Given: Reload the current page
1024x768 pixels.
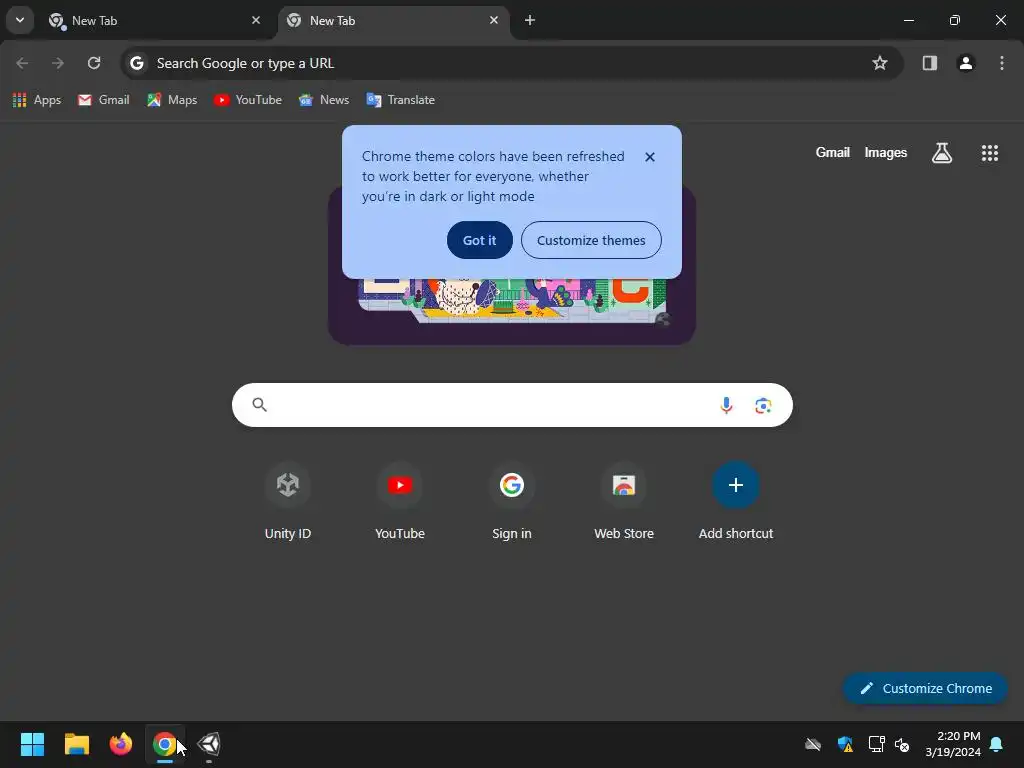Looking at the screenshot, I should click(94, 63).
